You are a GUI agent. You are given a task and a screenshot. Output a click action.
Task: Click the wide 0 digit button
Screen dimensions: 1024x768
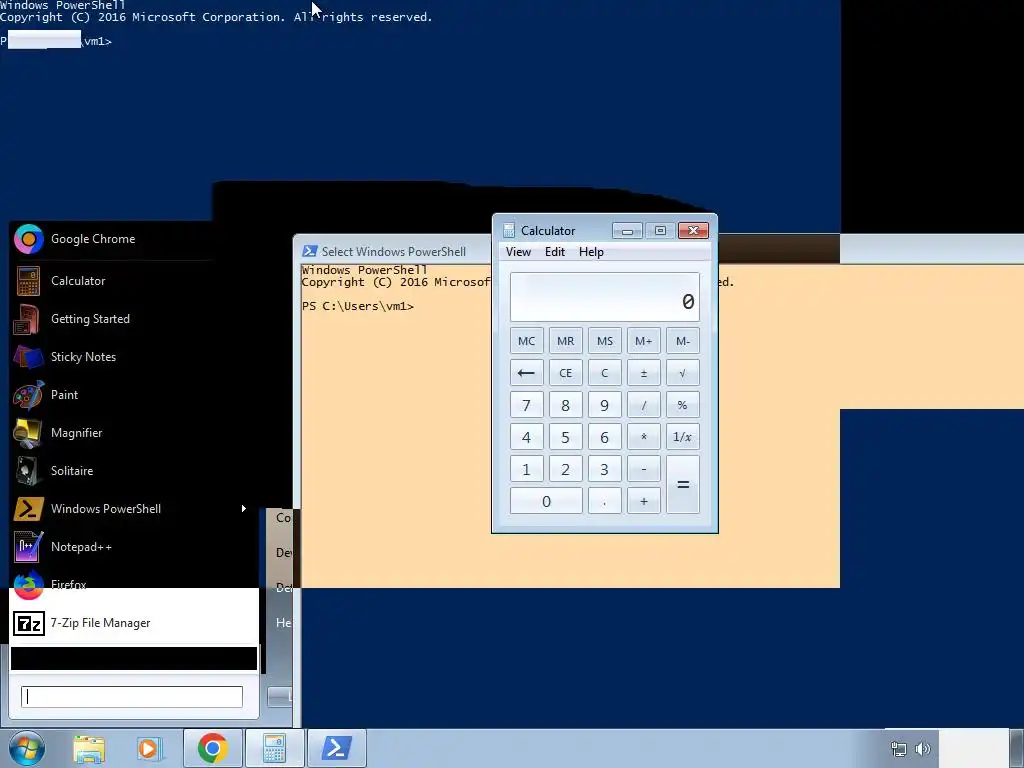point(546,501)
